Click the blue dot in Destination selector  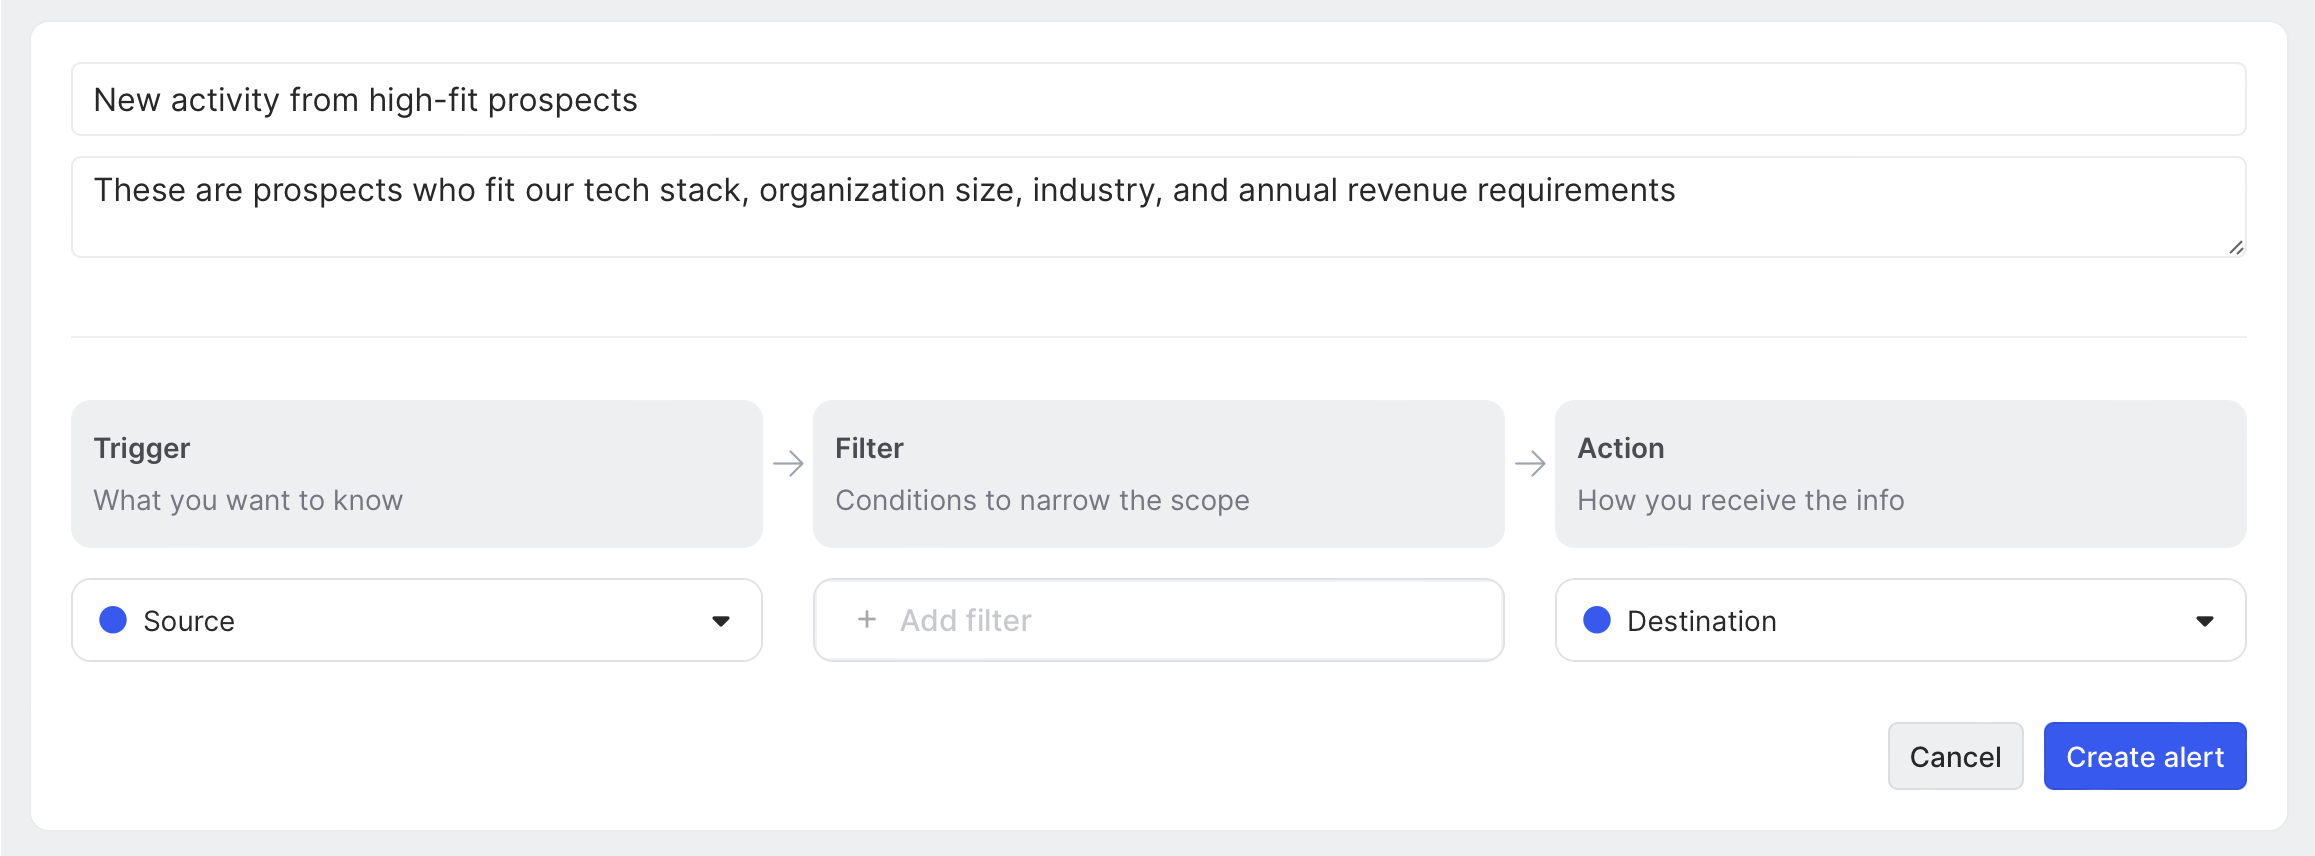[1597, 620]
